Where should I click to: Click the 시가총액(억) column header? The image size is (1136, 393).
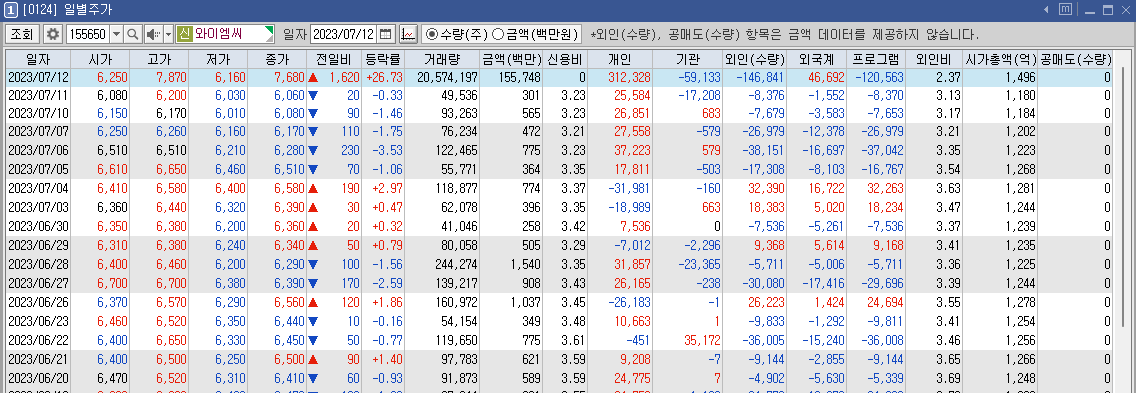[1001, 59]
